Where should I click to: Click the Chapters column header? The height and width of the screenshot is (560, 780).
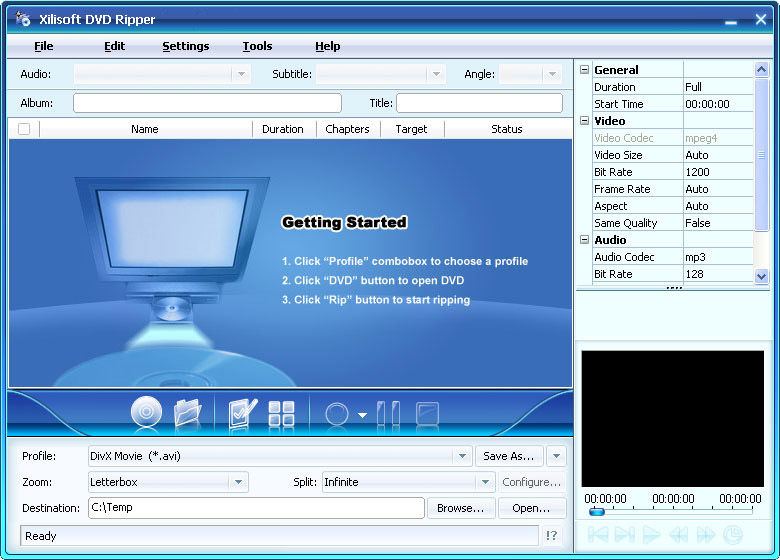tap(348, 129)
